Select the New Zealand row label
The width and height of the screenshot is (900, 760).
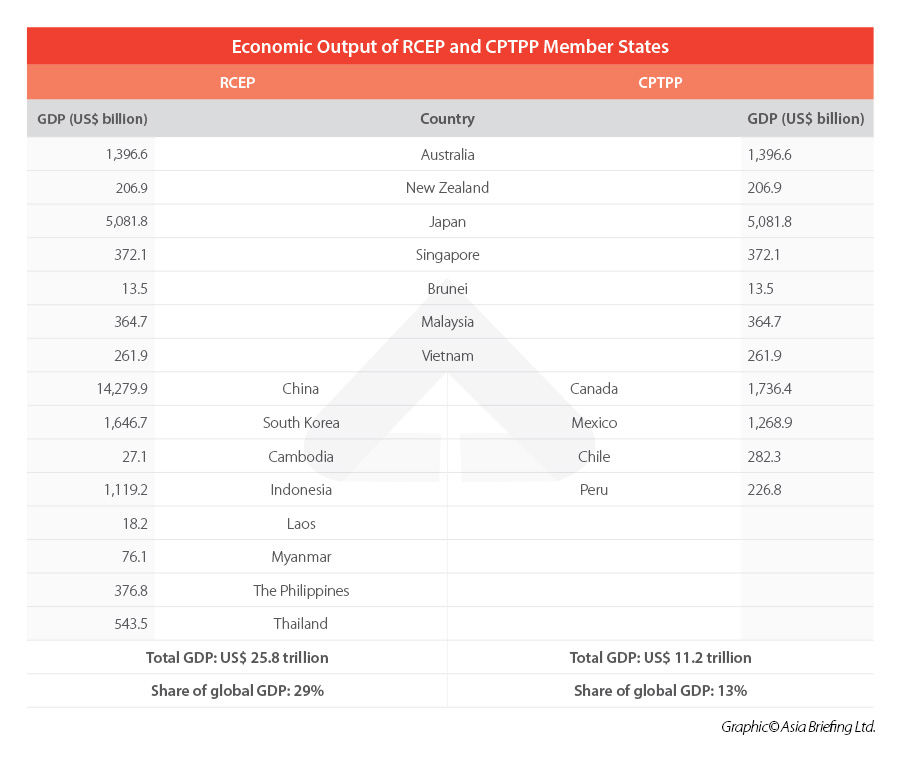point(447,188)
